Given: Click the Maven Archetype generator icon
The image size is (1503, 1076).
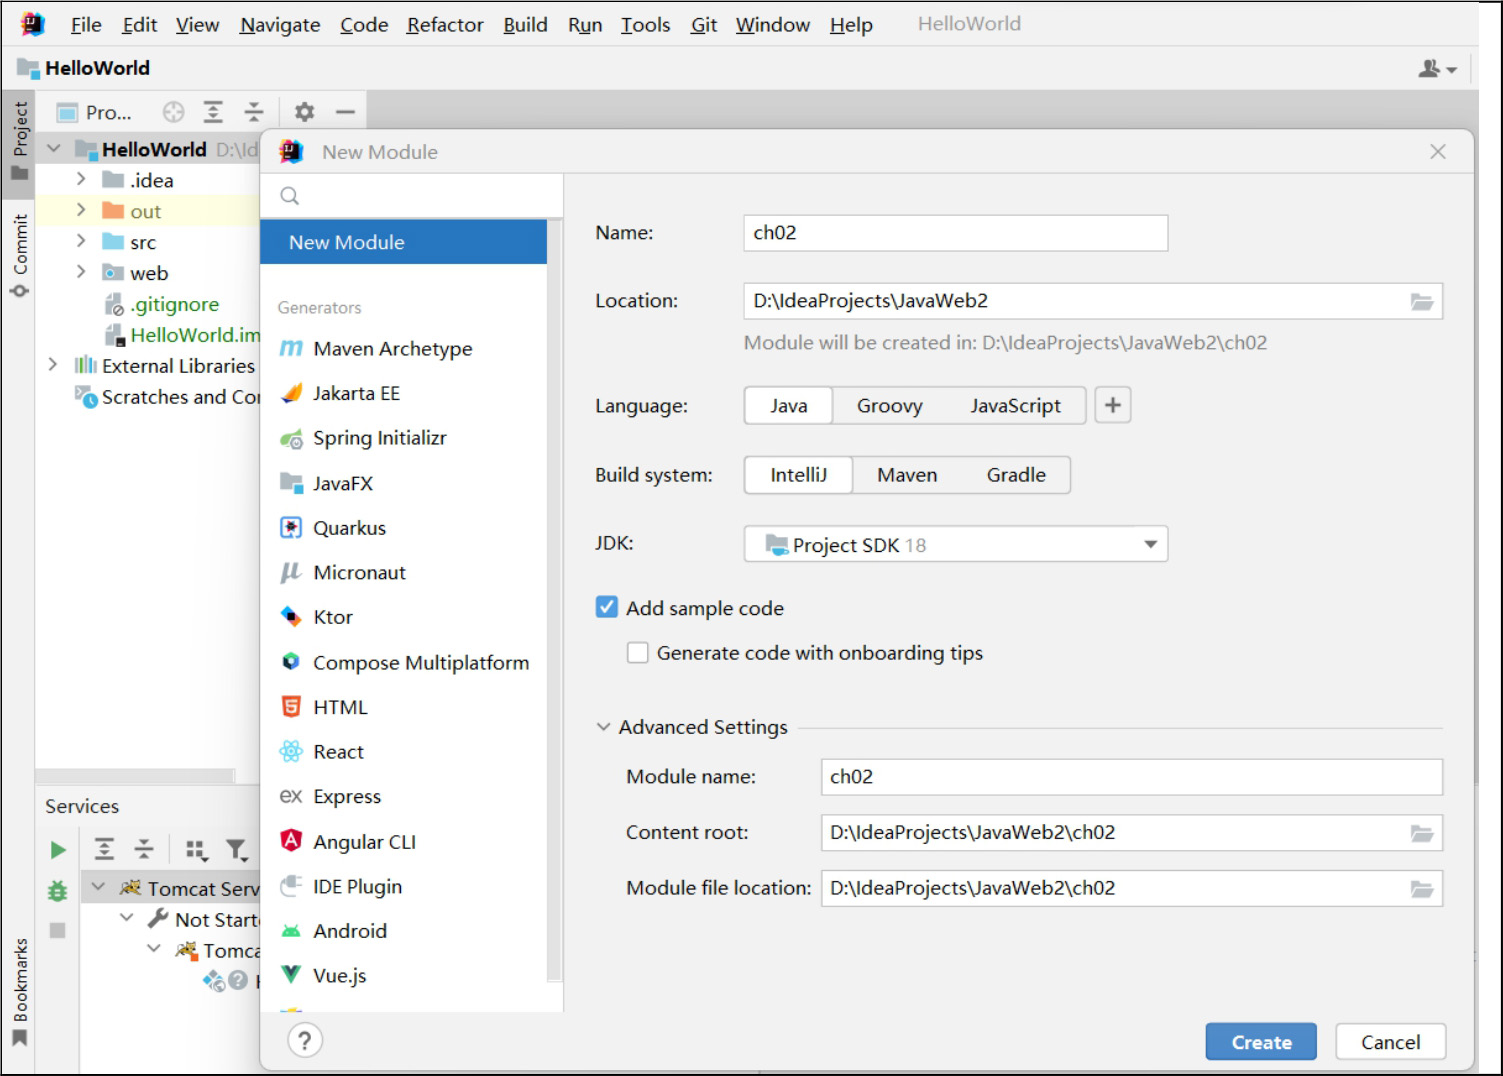Looking at the screenshot, I should tap(291, 348).
